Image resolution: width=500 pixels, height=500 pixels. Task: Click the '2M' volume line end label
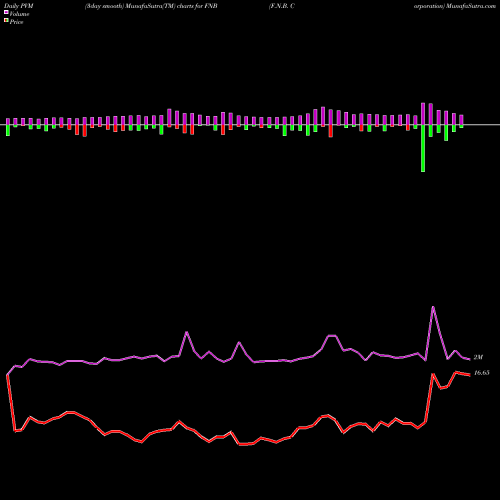point(478,357)
